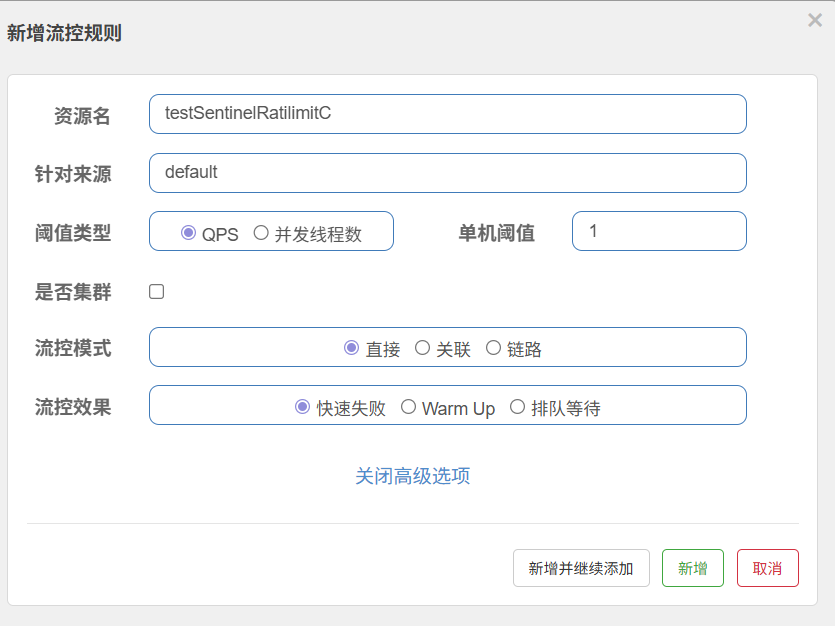The height and width of the screenshot is (626, 835).
Task: Click the 流控模式 label text
Action: click(73, 349)
